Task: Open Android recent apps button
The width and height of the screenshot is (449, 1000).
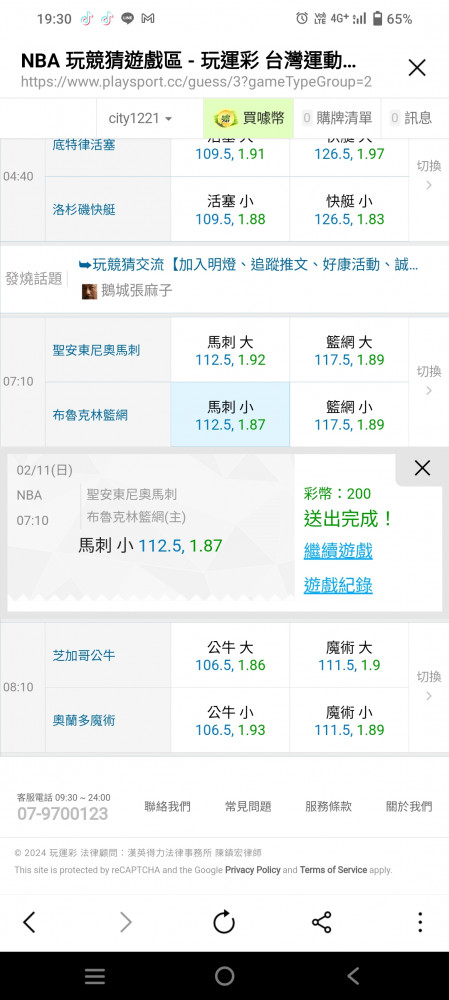Action: [x=95, y=976]
